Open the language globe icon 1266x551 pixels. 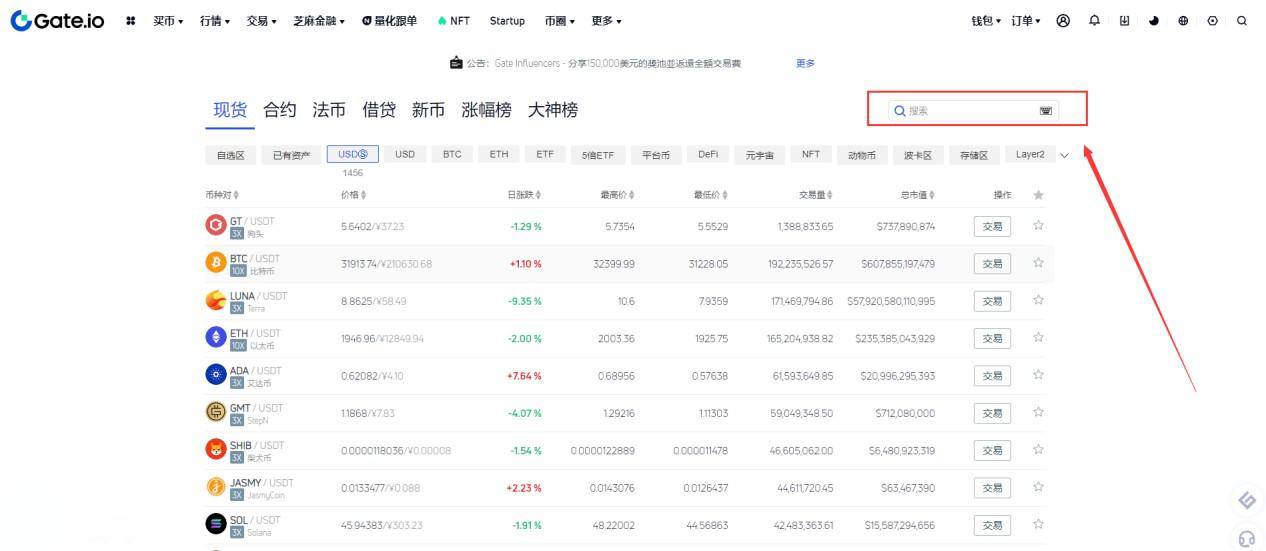pyautogui.click(x=1183, y=21)
